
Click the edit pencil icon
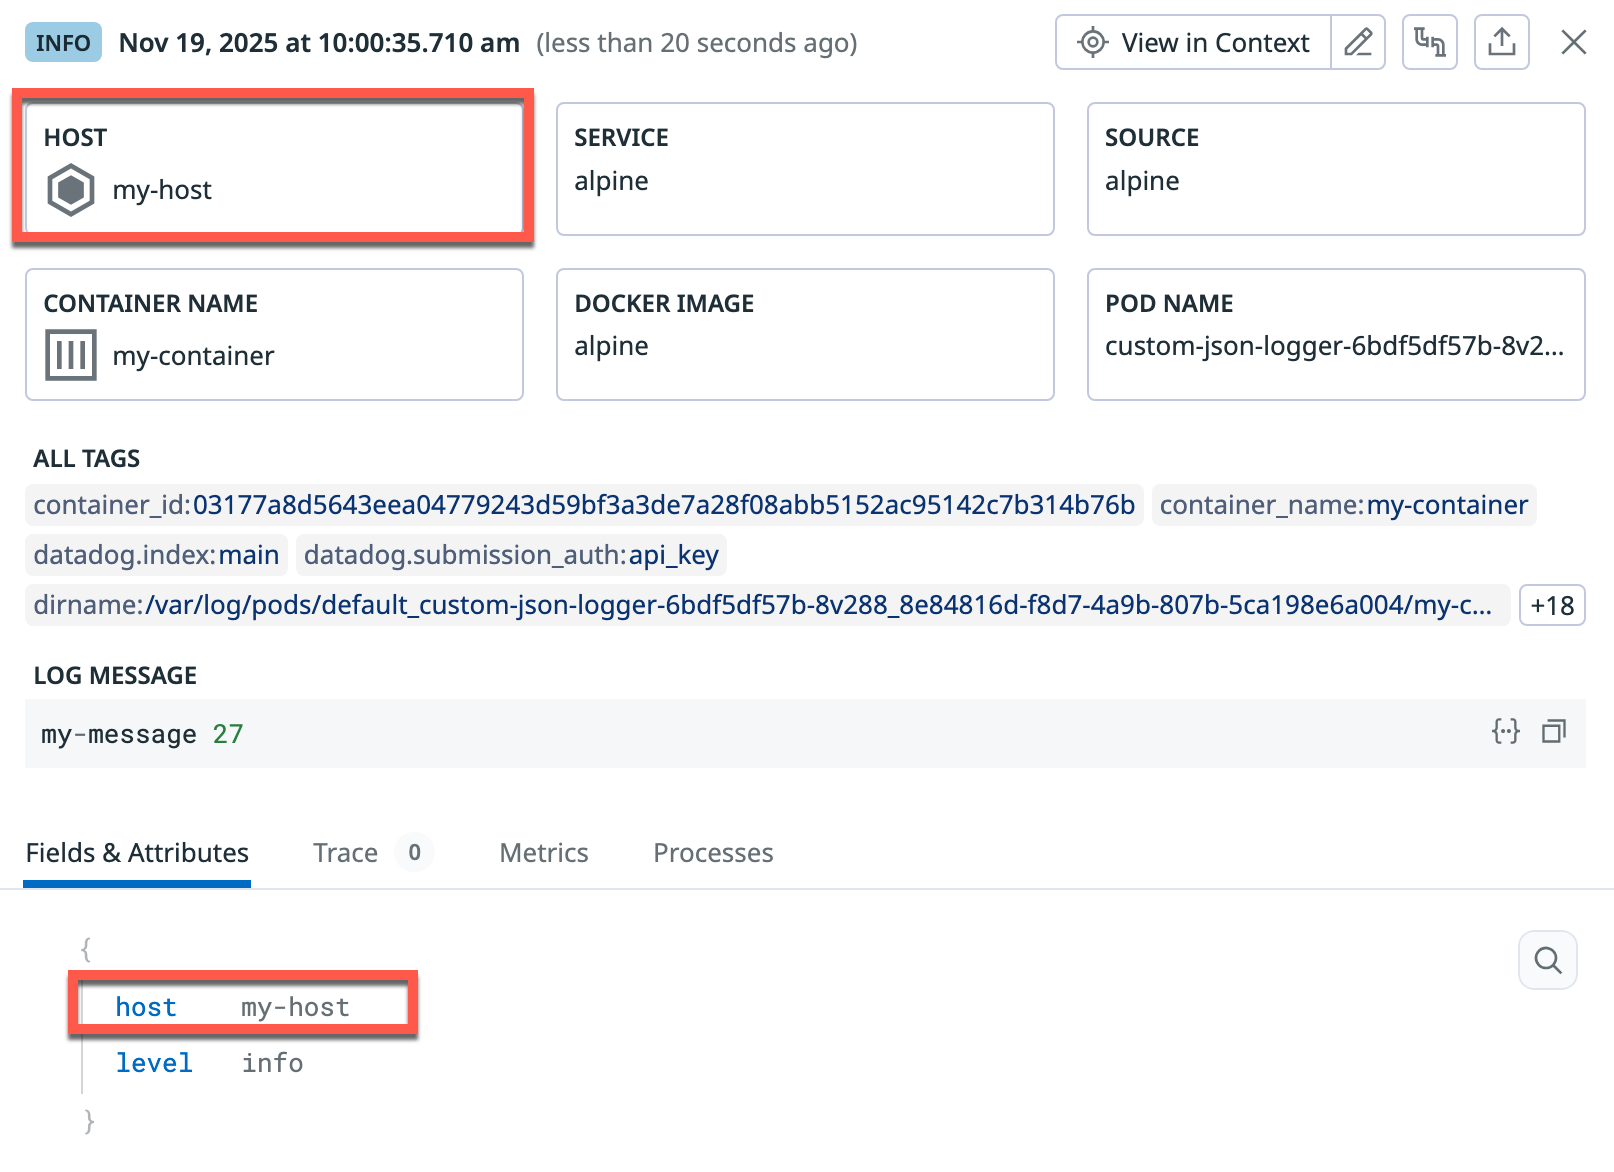coord(1357,43)
